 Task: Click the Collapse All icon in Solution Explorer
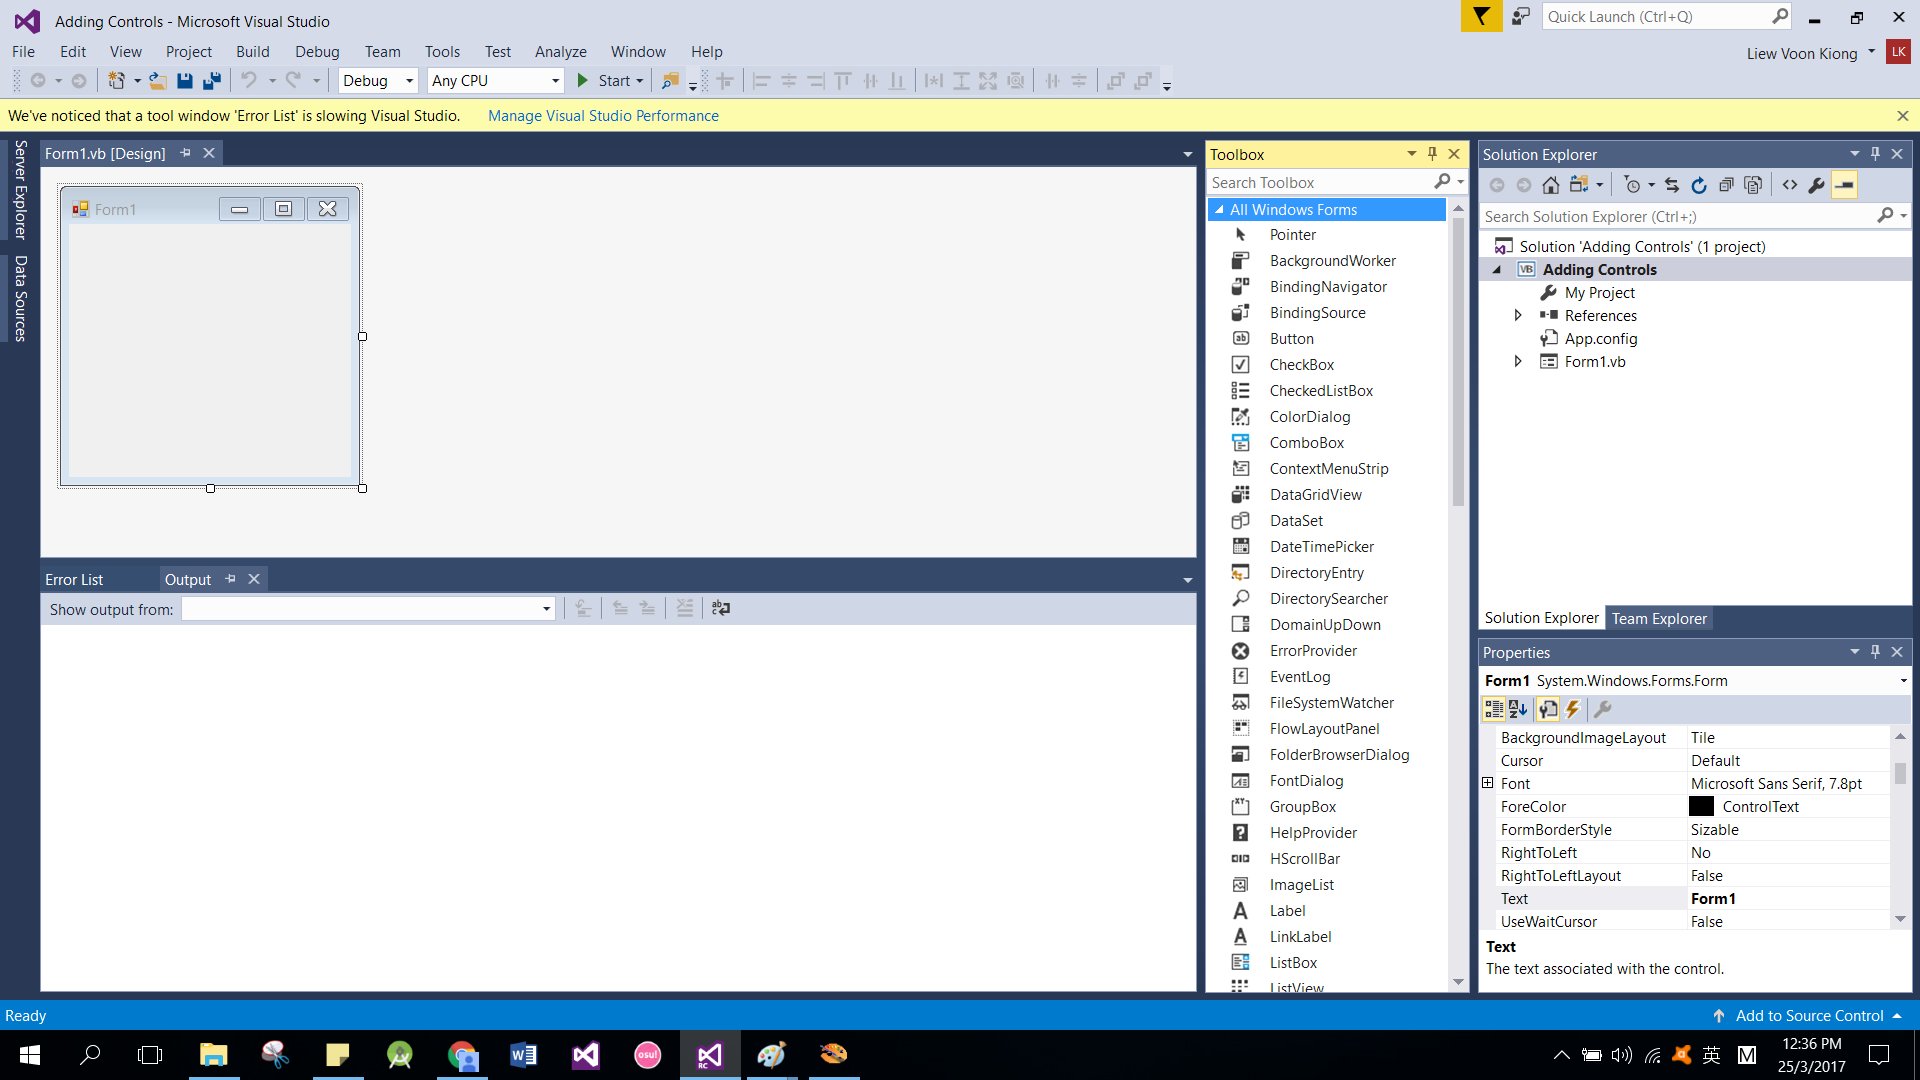coord(1726,185)
